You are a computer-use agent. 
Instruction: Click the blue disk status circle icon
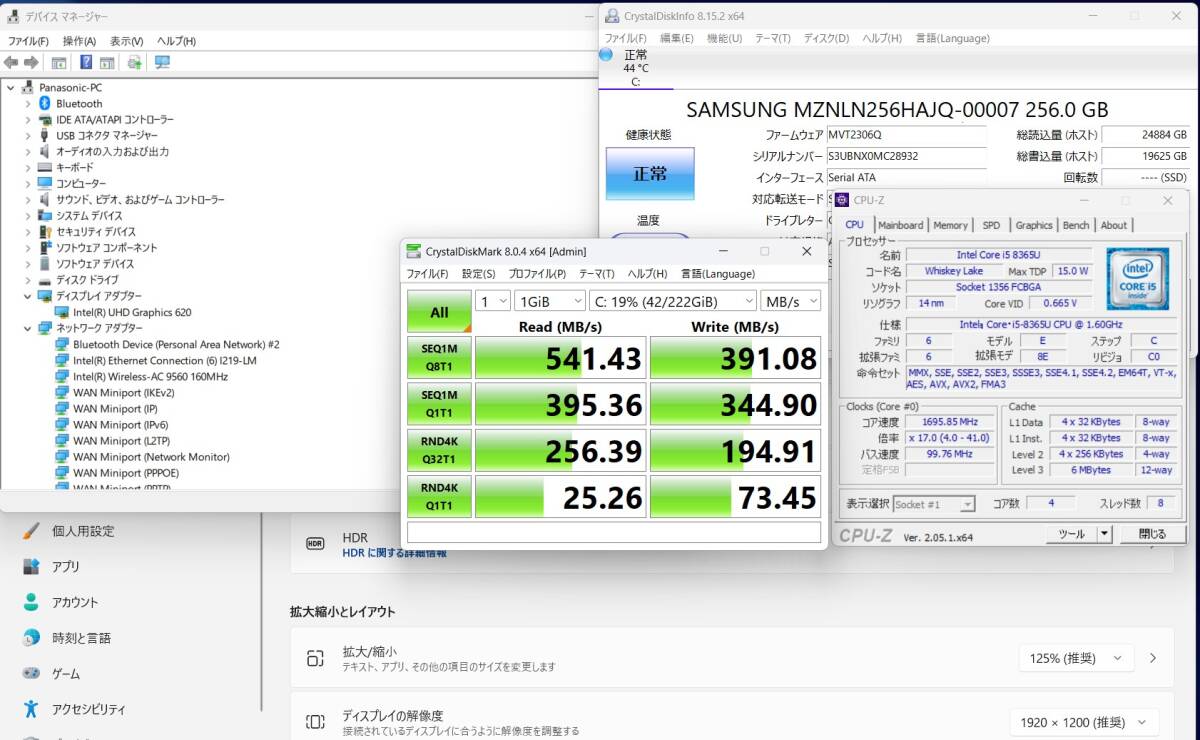pos(606,55)
